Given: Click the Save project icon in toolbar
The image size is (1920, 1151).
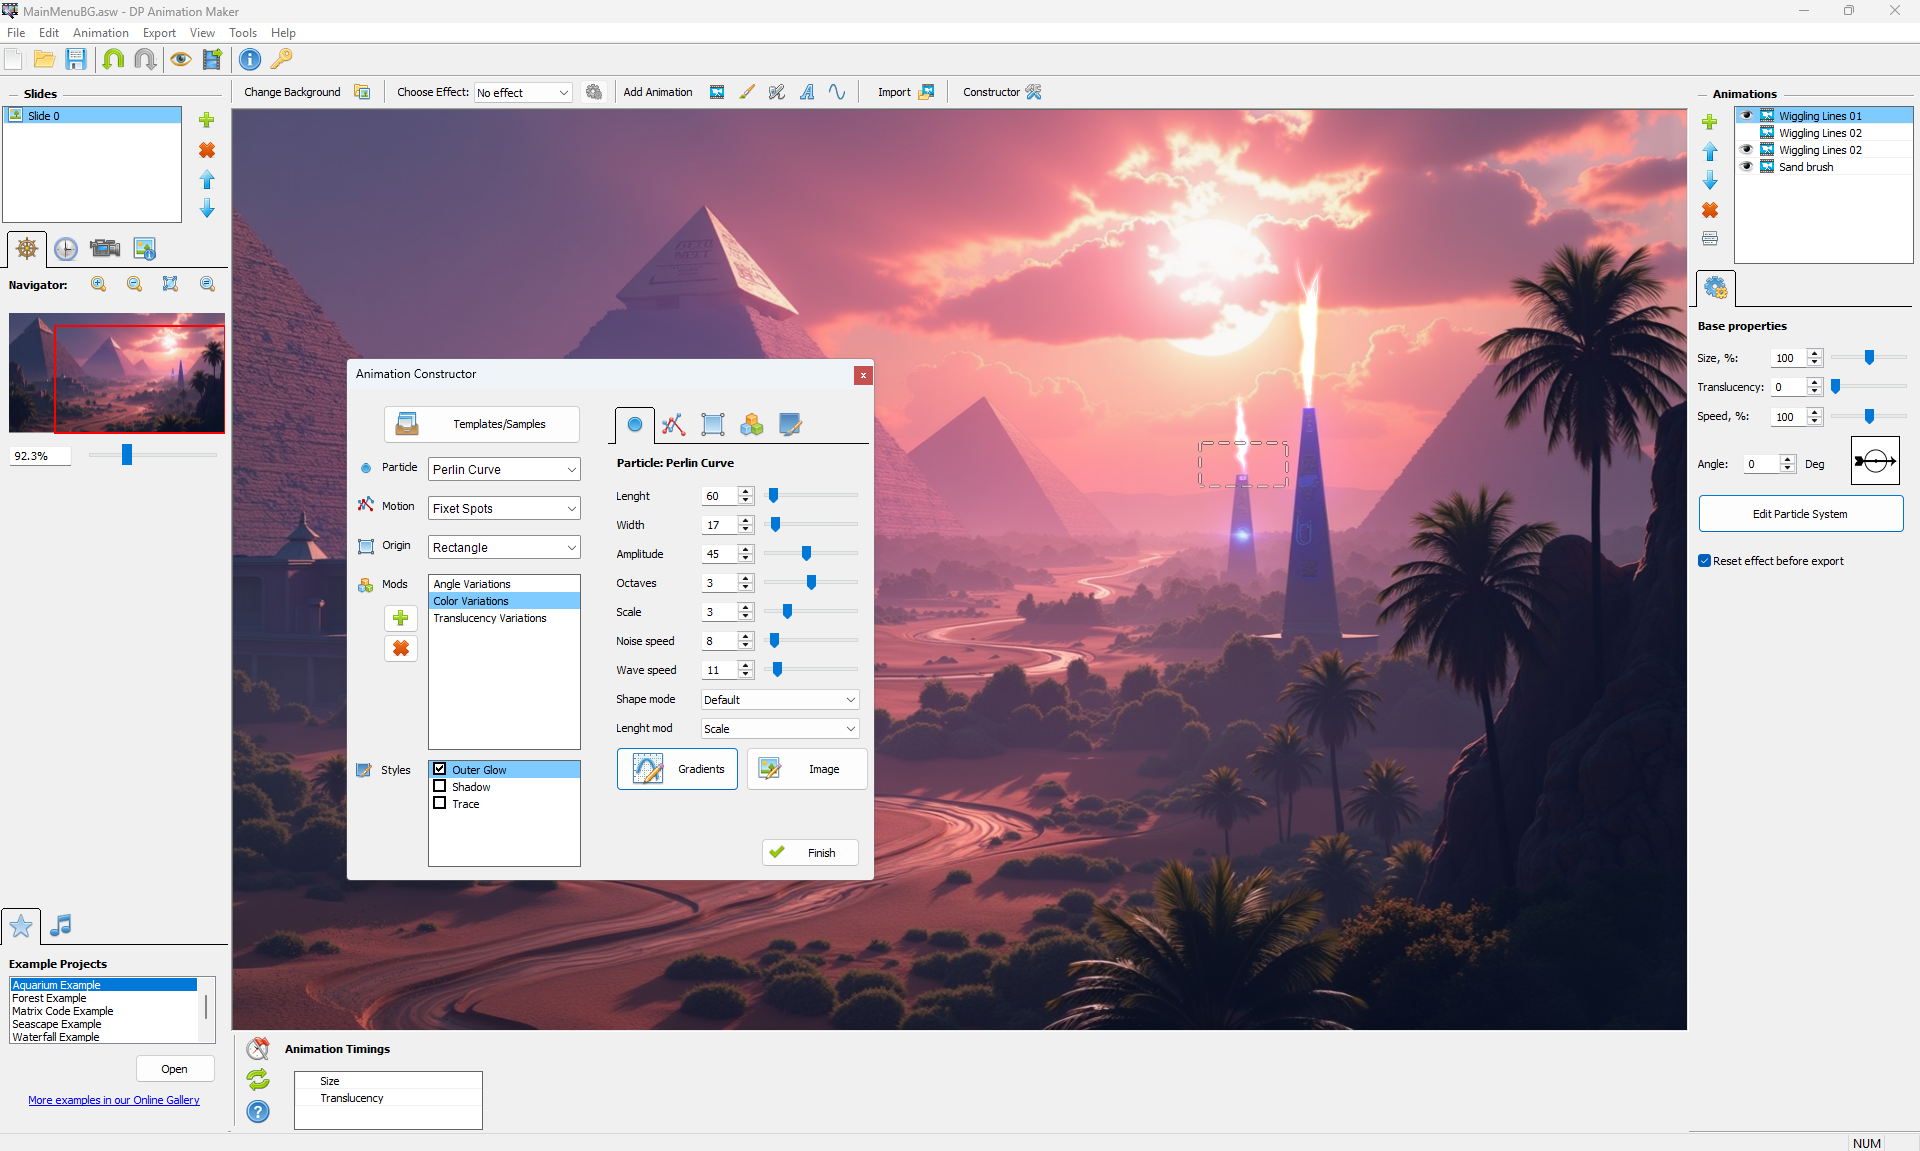Looking at the screenshot, I should coord(76,59).
